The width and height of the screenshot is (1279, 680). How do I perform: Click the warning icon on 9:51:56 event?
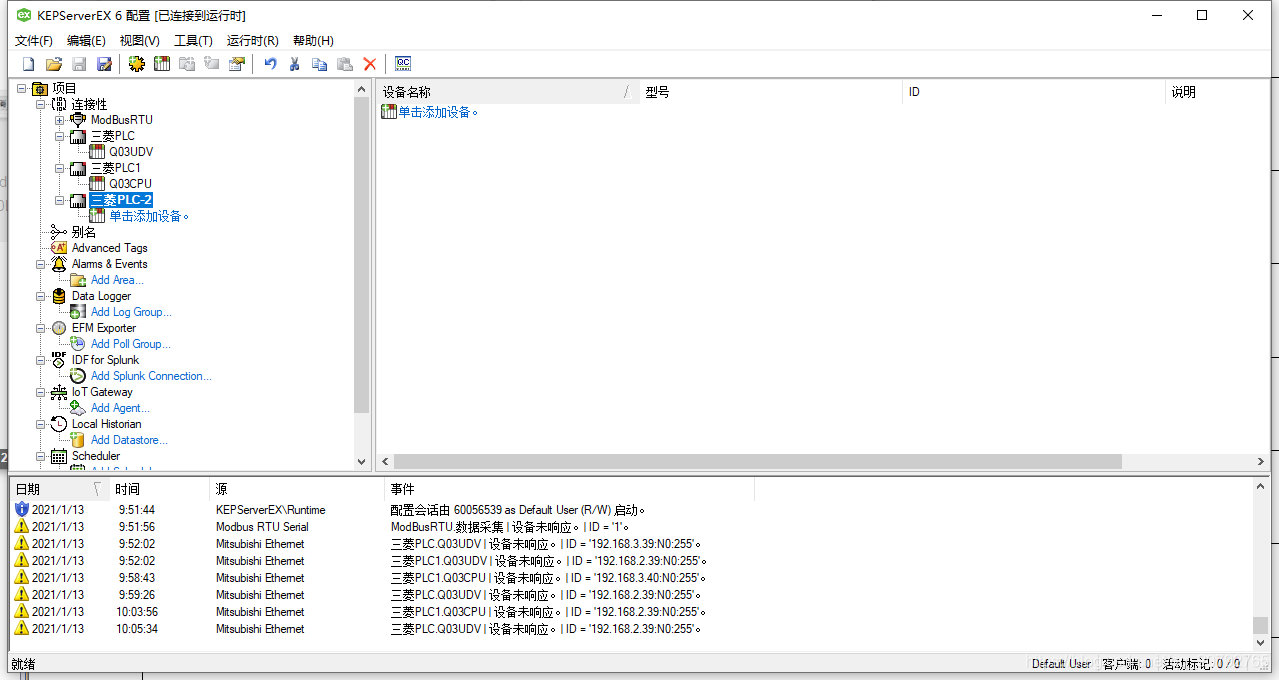[22, 527]
